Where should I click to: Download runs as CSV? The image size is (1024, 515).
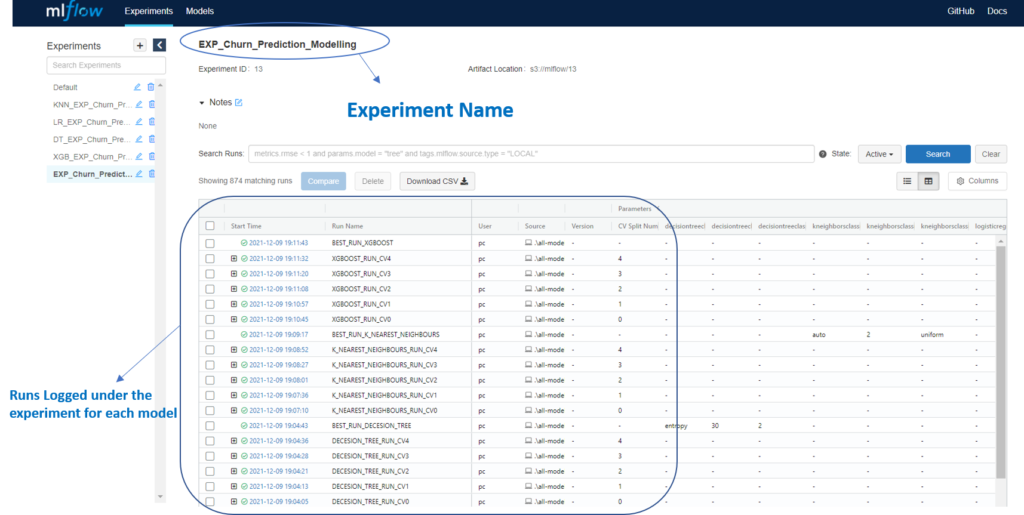point(437,181)
